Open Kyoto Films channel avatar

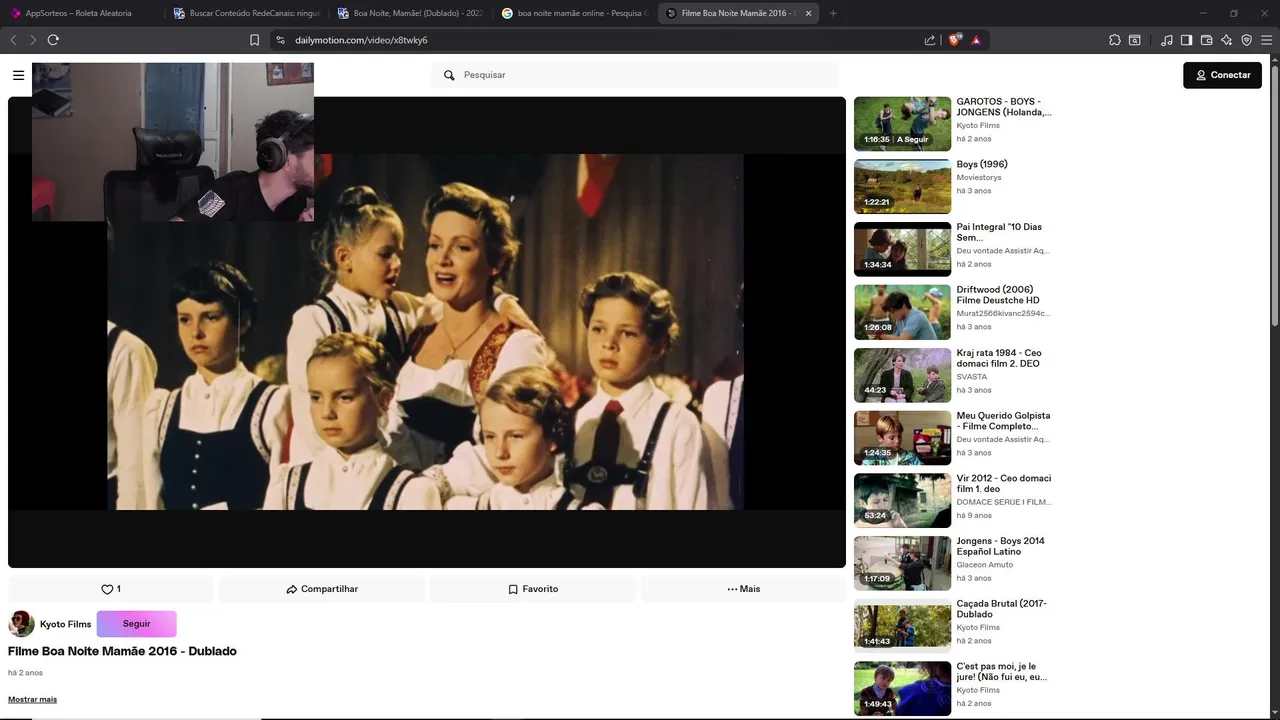21,624
